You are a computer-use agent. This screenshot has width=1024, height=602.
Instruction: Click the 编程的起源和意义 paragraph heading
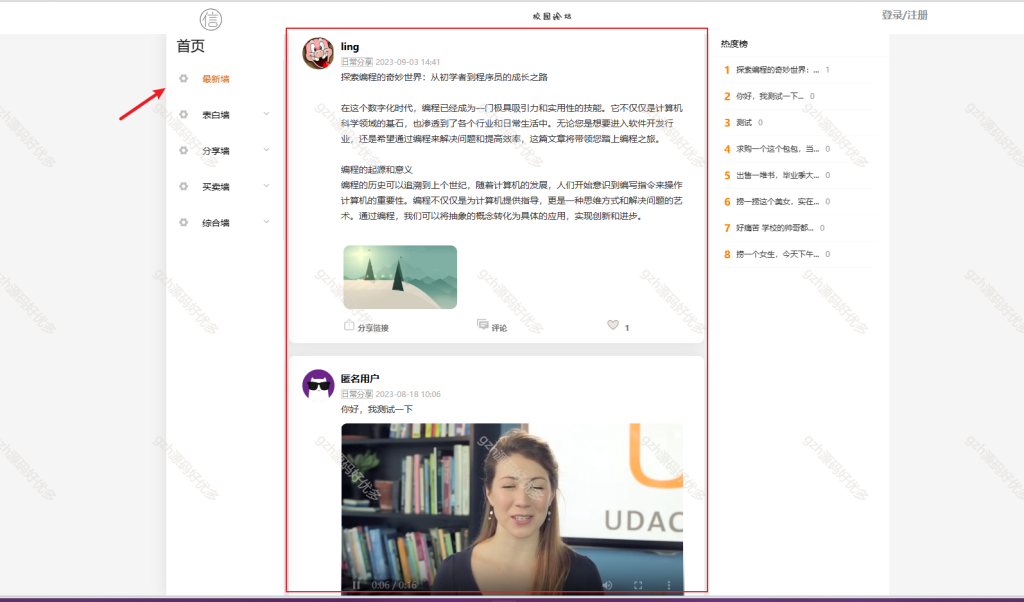coord(377,170)
